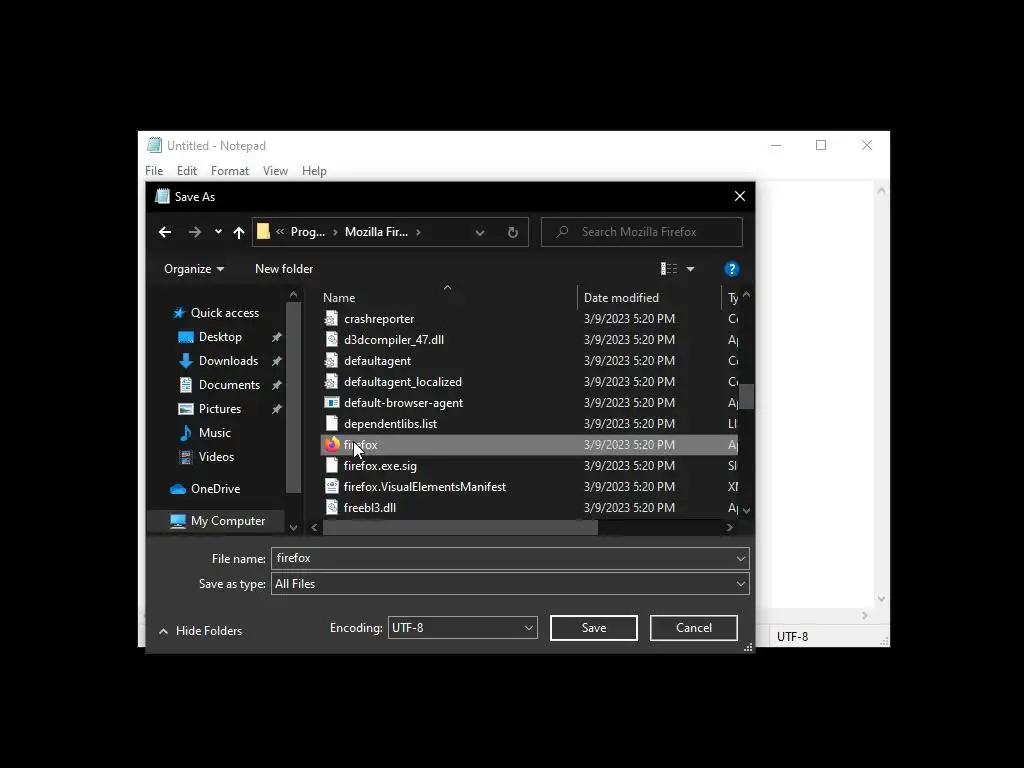The width and height of the screenshot is (1024, 768).
Task: Refresh the Mozilla Firefox folder view
Action: (513, 232)
